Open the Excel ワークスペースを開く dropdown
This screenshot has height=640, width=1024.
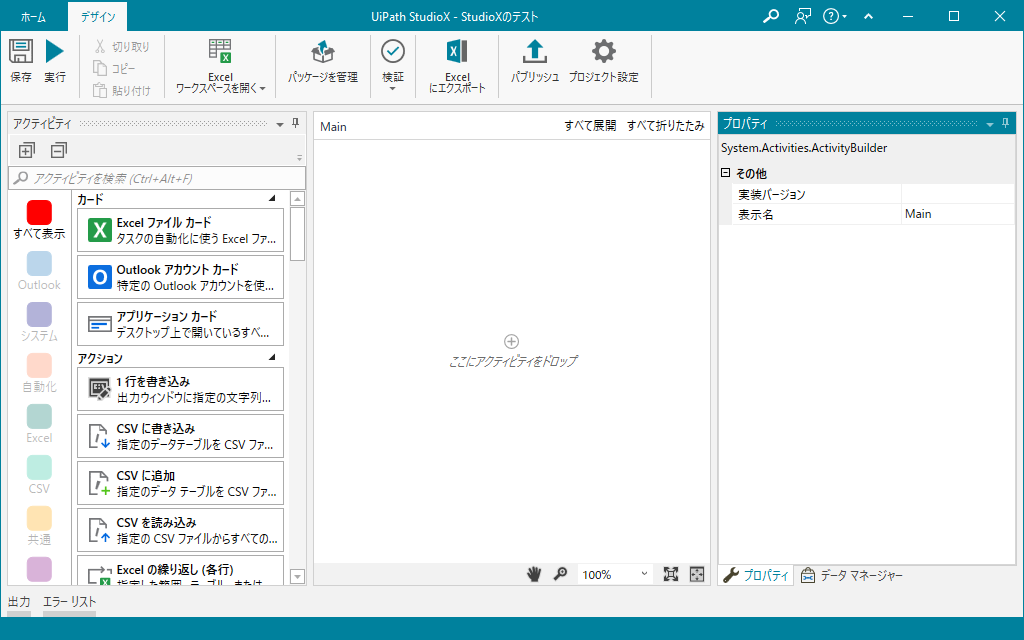[220, 67]
